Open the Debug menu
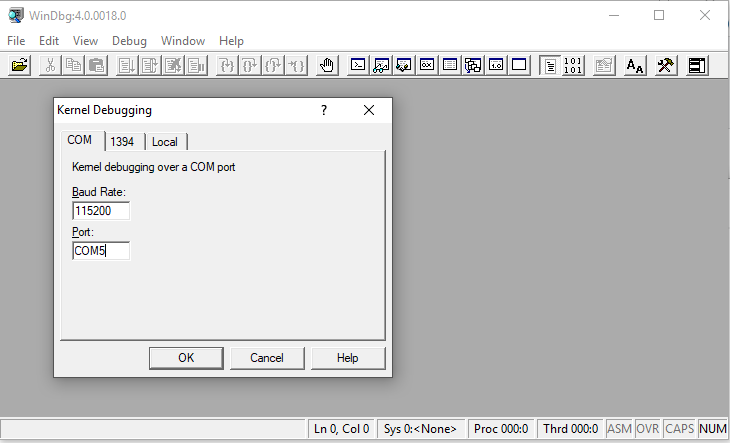 [129, 41]
